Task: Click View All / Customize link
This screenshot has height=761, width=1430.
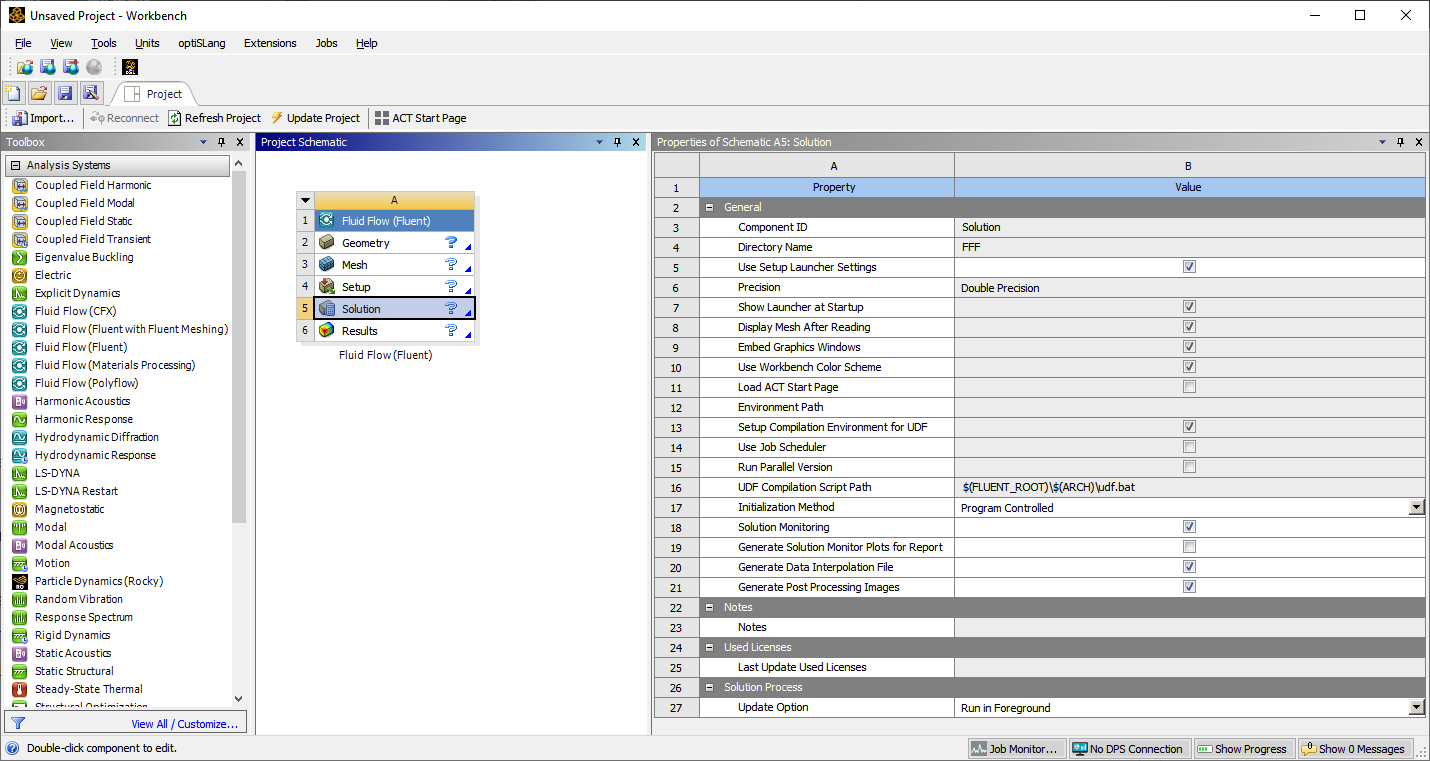Action: pyautogui.click(x=184, y=724)
